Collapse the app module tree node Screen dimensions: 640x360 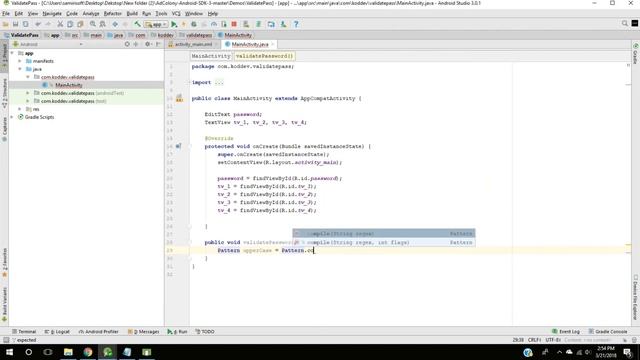pyautogui.click(x=12, y=53)
